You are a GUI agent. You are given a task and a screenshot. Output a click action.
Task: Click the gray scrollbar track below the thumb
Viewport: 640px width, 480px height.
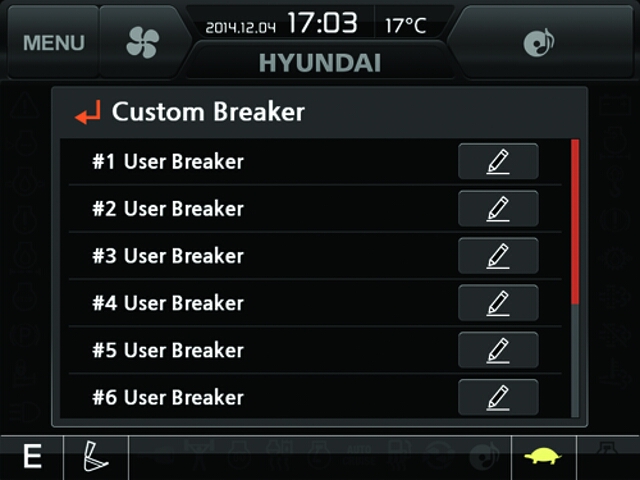575,361
